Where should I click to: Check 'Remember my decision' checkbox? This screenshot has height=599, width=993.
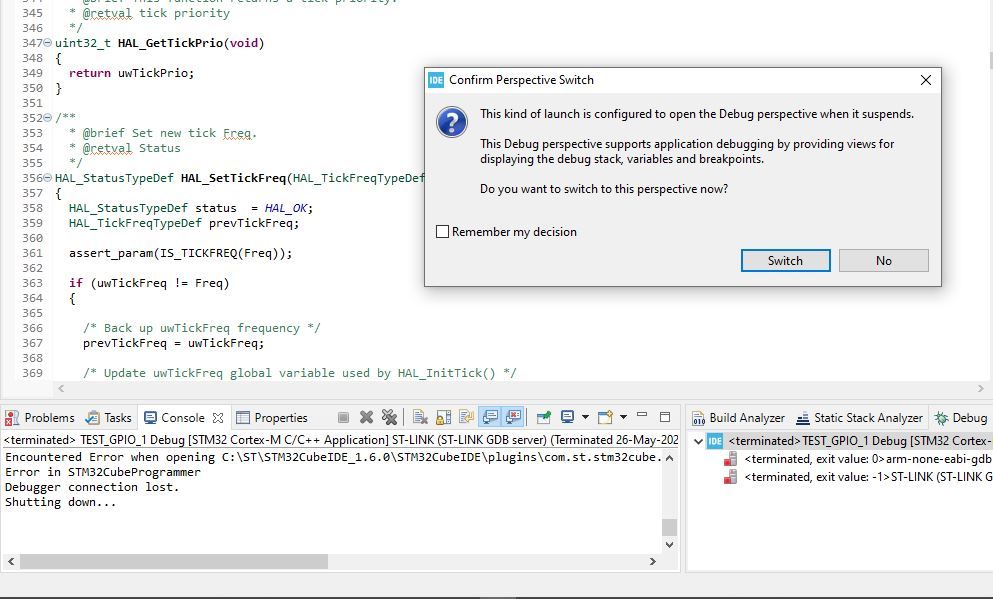pos(443,232)
